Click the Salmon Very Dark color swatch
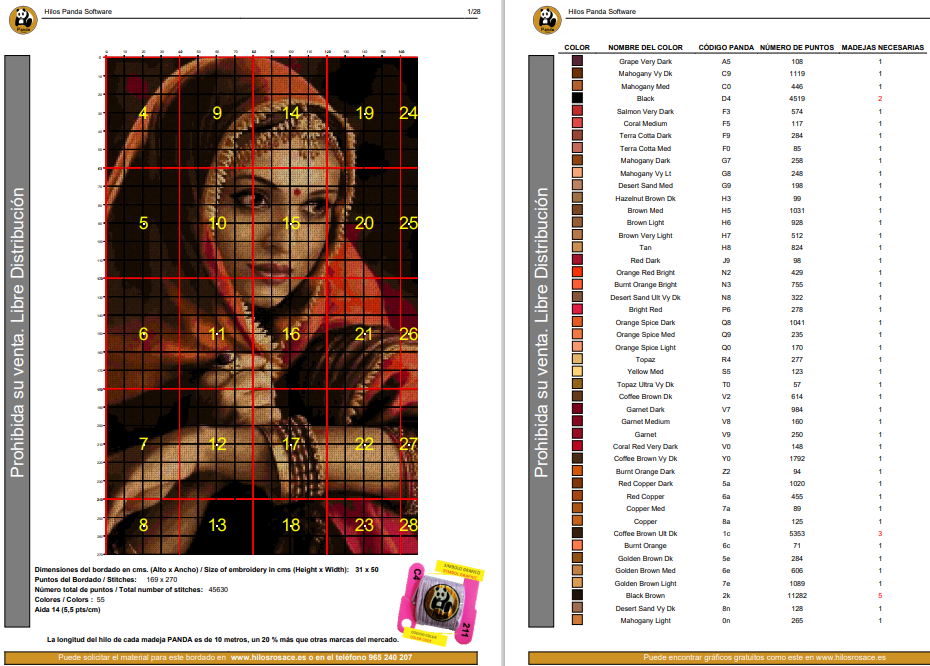Image resolution: width=930 pixels, height=666 pixels. coord(577,111)
